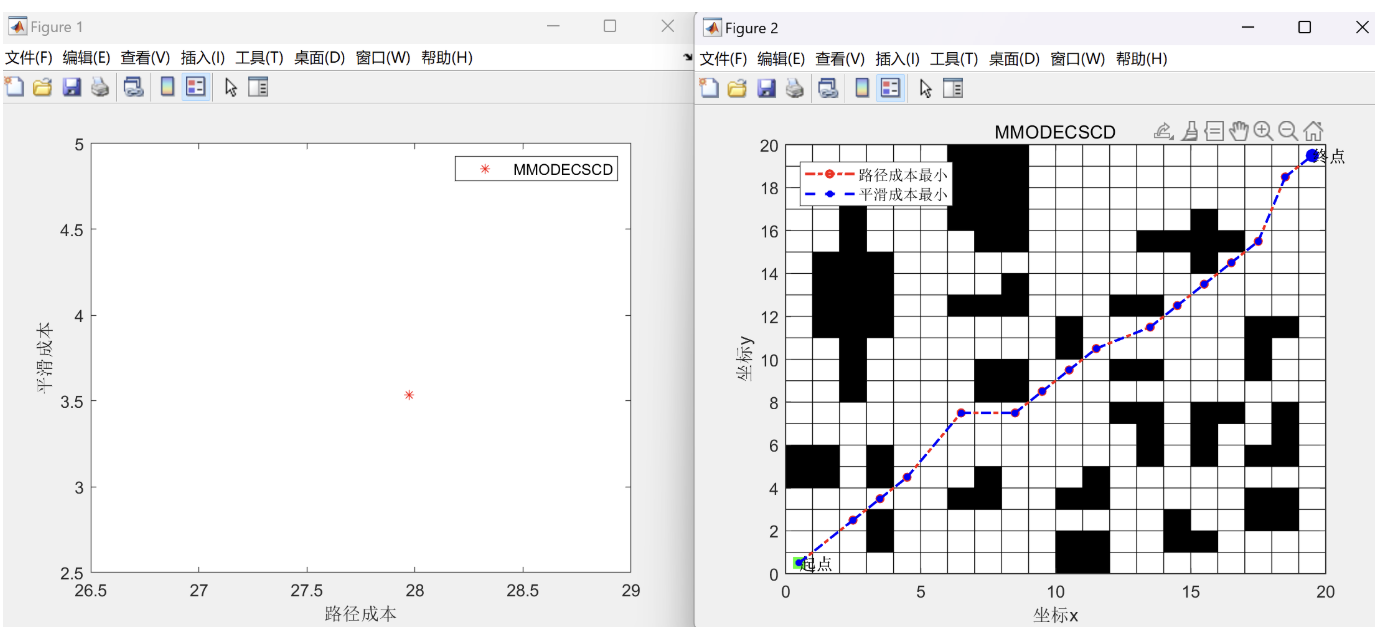Insert Colorbar via Figure 2 toolbar
Viewport: 1384px width, 640px height.
click(861, 89)
